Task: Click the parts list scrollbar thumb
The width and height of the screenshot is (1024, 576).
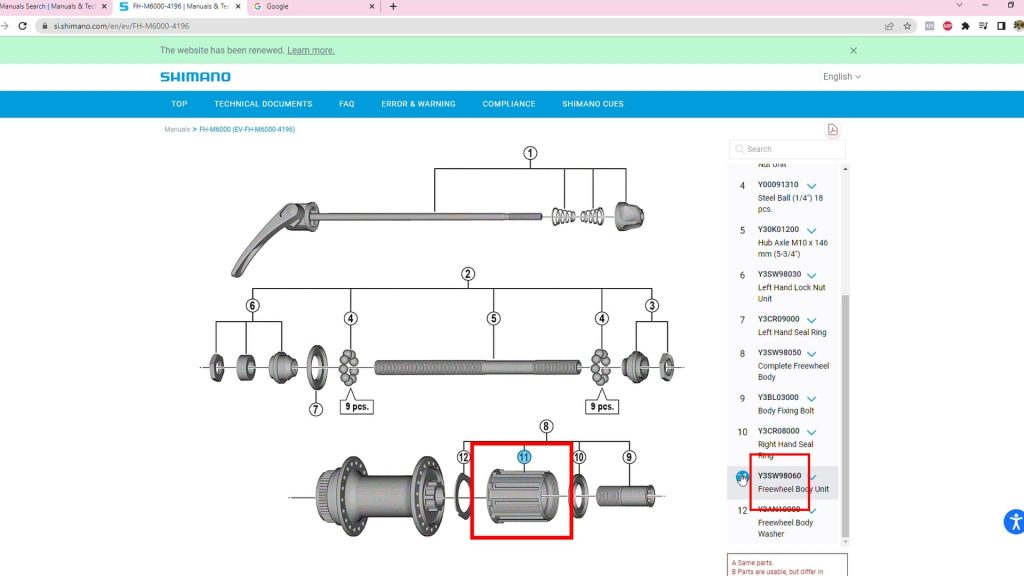Action: (845, 415)
